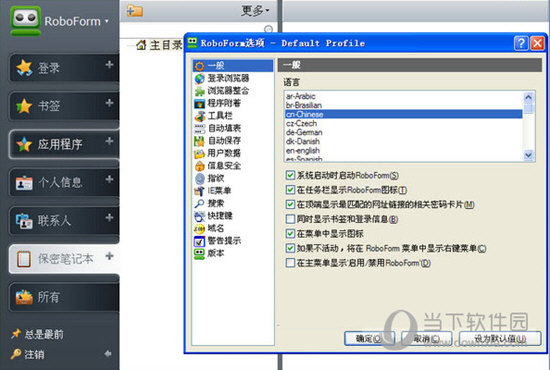Click the 取消 cancel button
550x370 pixels.
tap(427, 338)
